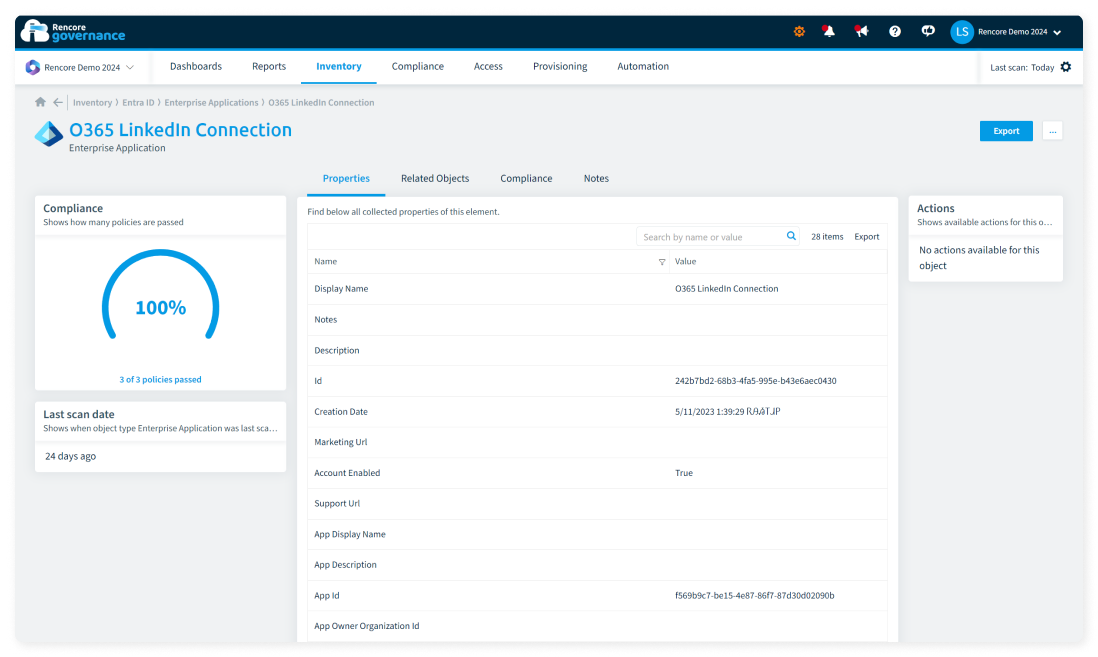The width and height of the screenshot is (1098, 657).
Task: Click the 28 items count label
Action: (x=827, y=237)
